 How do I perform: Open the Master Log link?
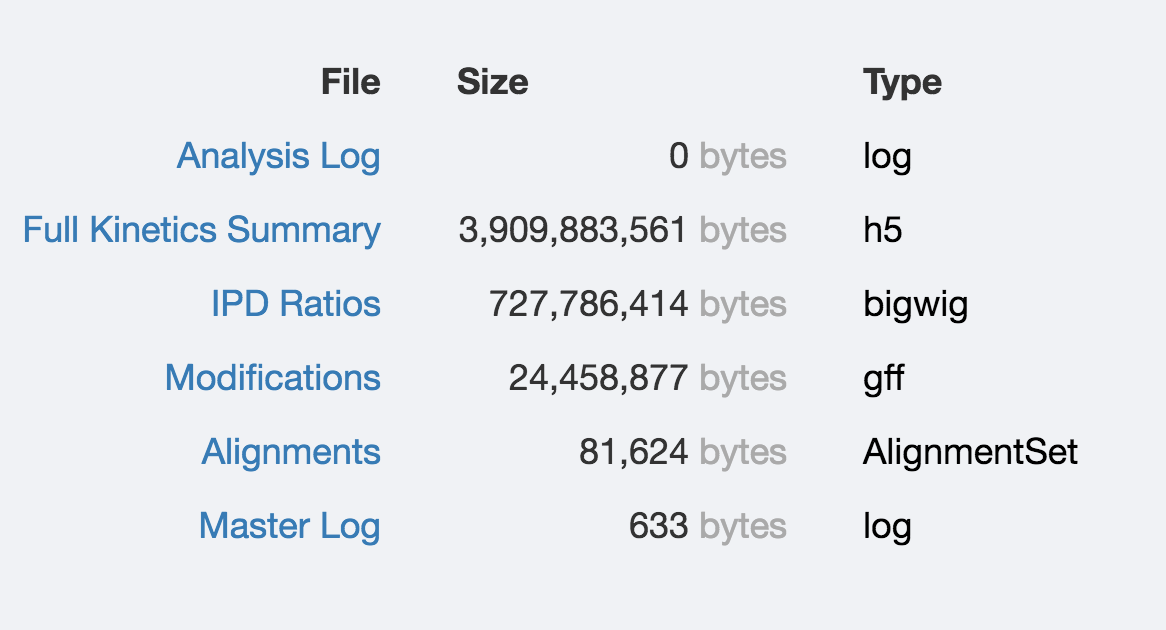coord(289,526)
